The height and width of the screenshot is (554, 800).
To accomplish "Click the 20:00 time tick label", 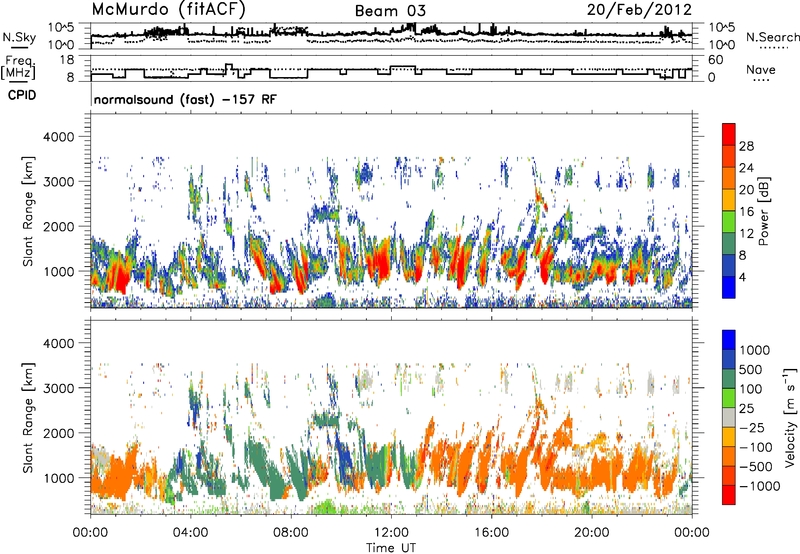I will (x=591, y=533).
